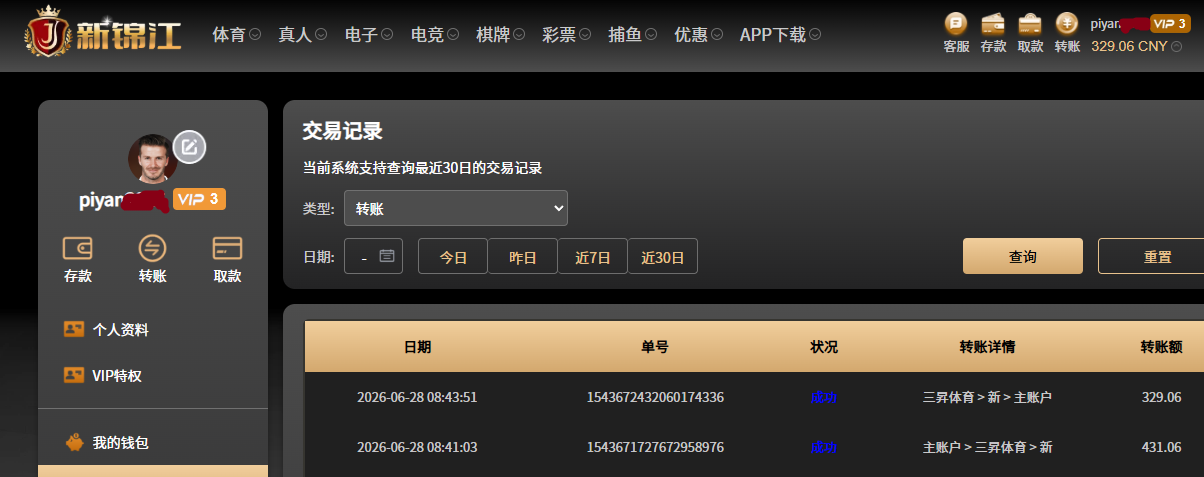Expand the 真人 menu
The height and width of the screenshot is (477, 1204).
(303, 34)
